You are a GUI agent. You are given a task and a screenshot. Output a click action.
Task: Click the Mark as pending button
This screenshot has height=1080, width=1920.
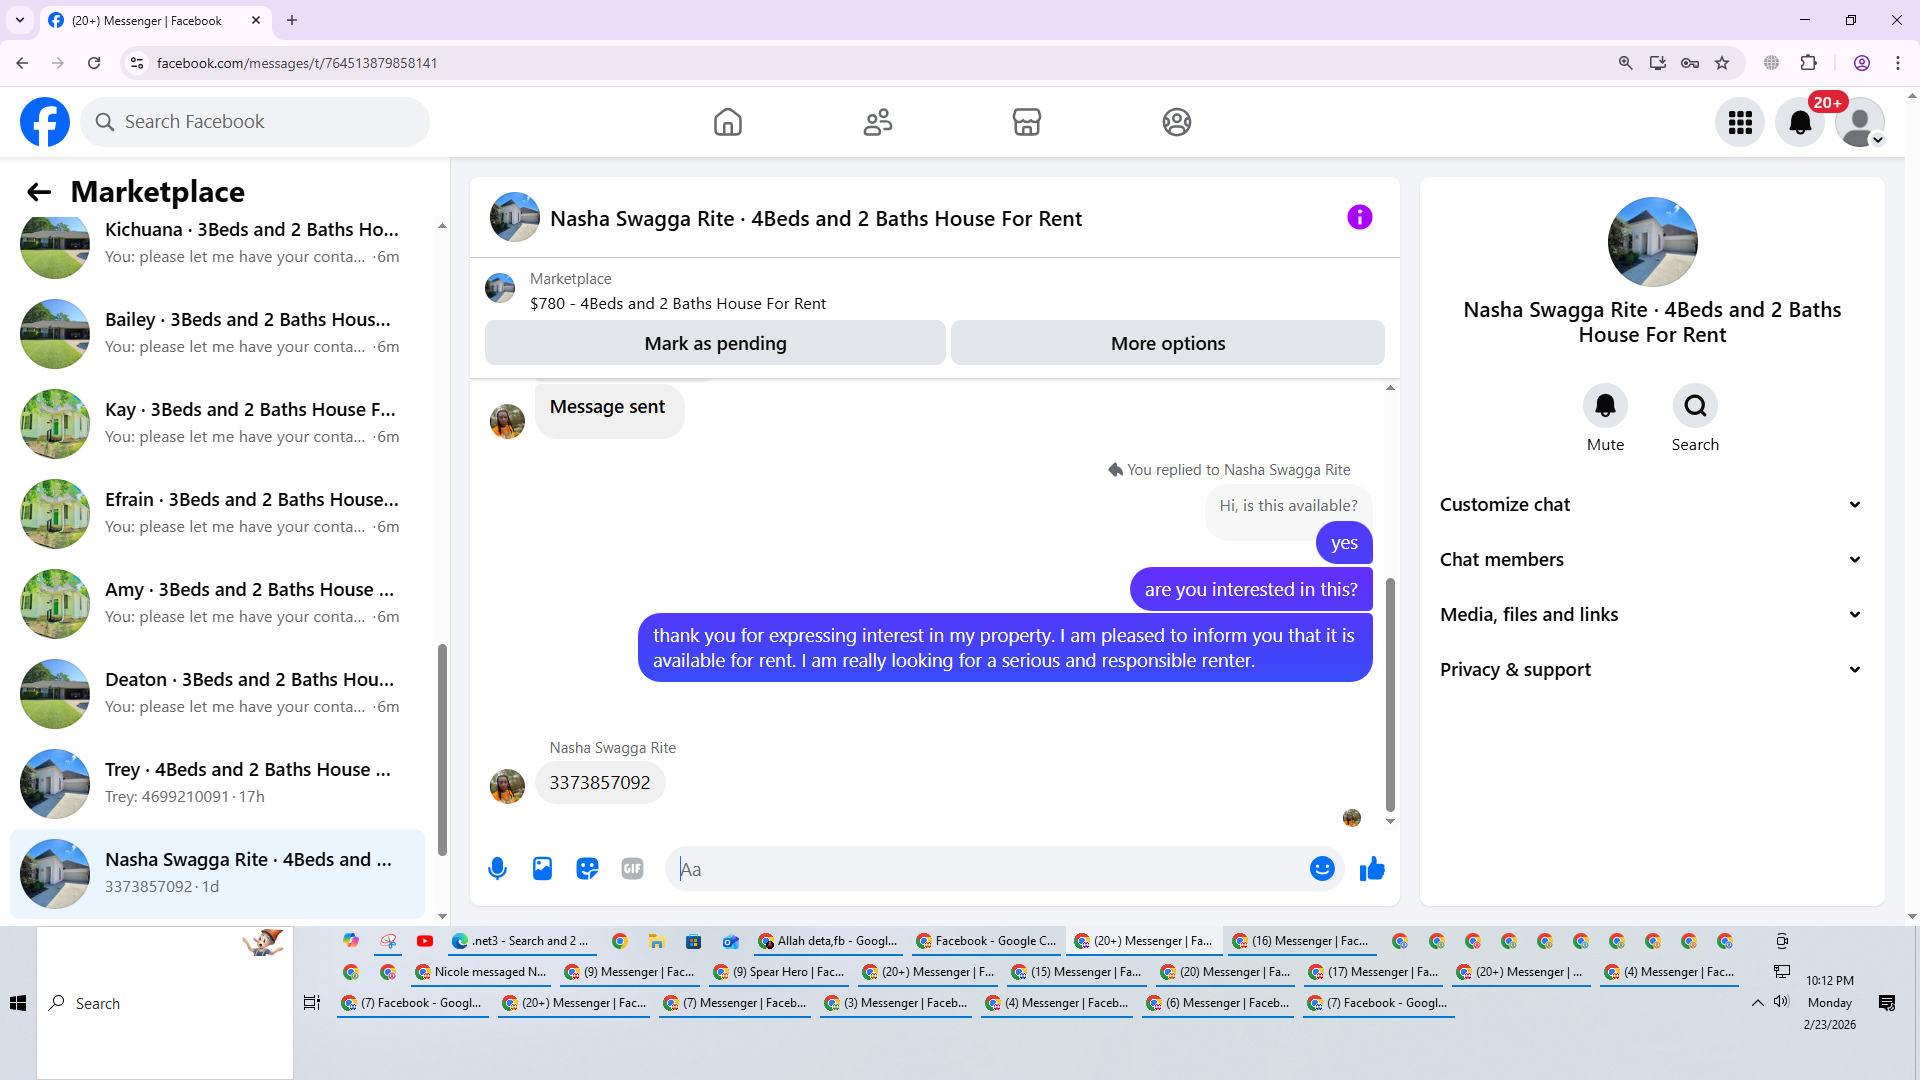click(715, 343)
